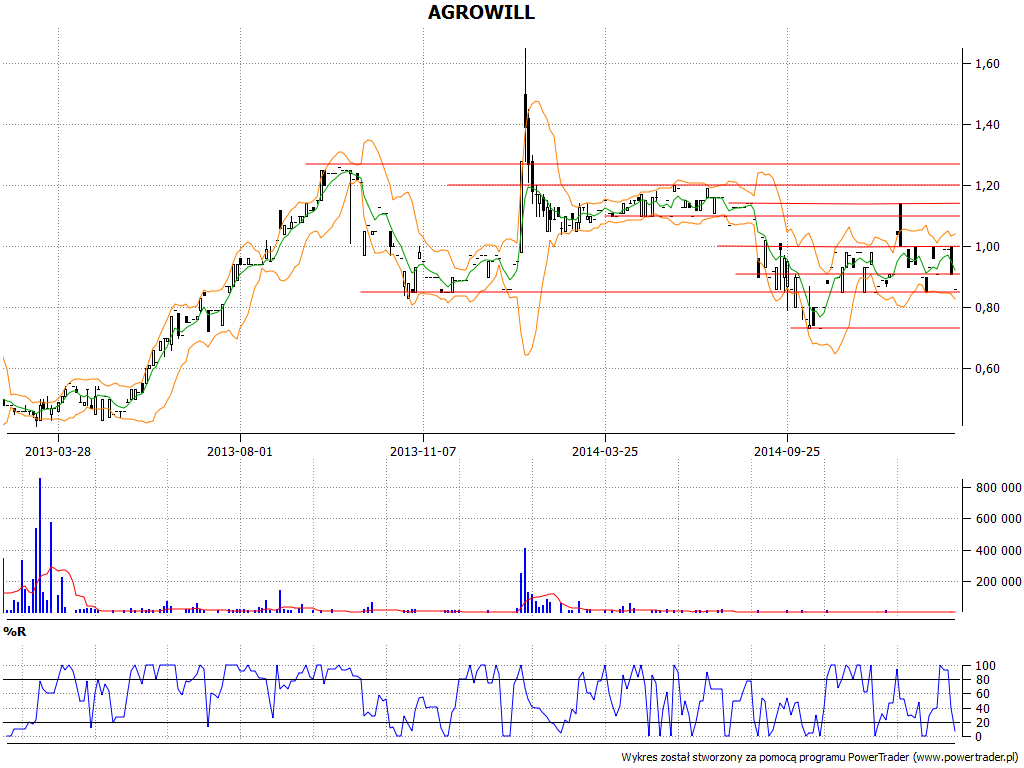Image resolution: width=1024 pixels, height=768 pixels.
Task: Click the %R indicator label
Action: click(15, 632)
